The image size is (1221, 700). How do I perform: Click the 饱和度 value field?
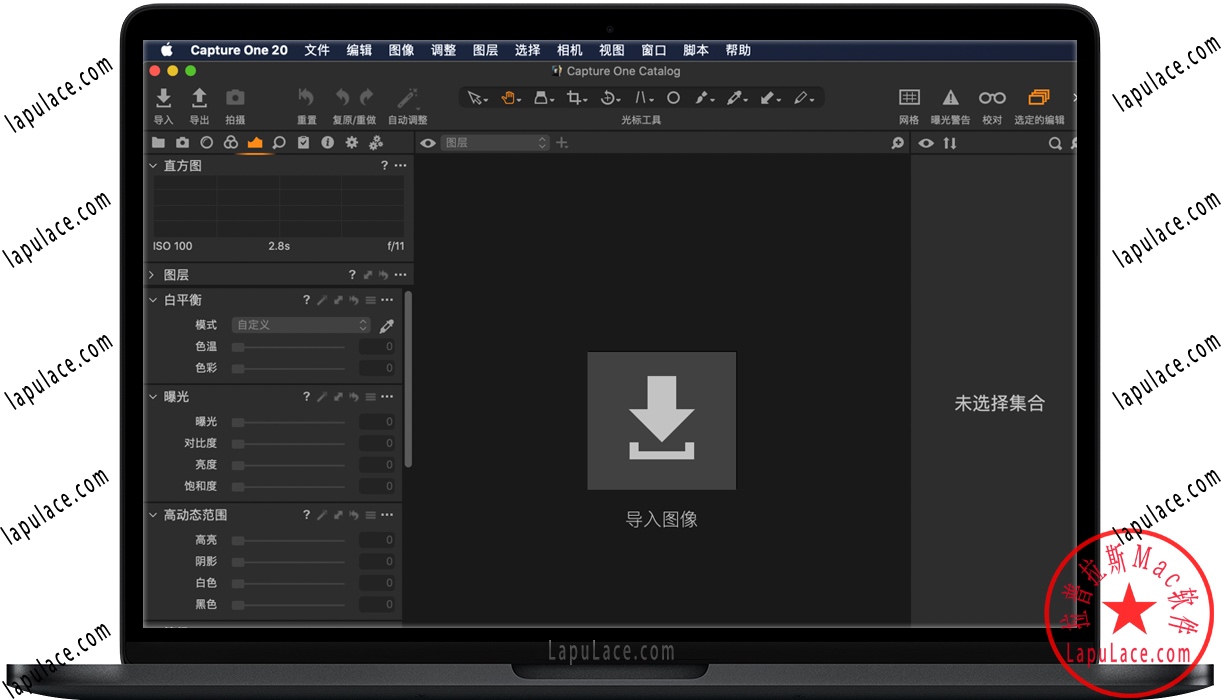point(377,486)
